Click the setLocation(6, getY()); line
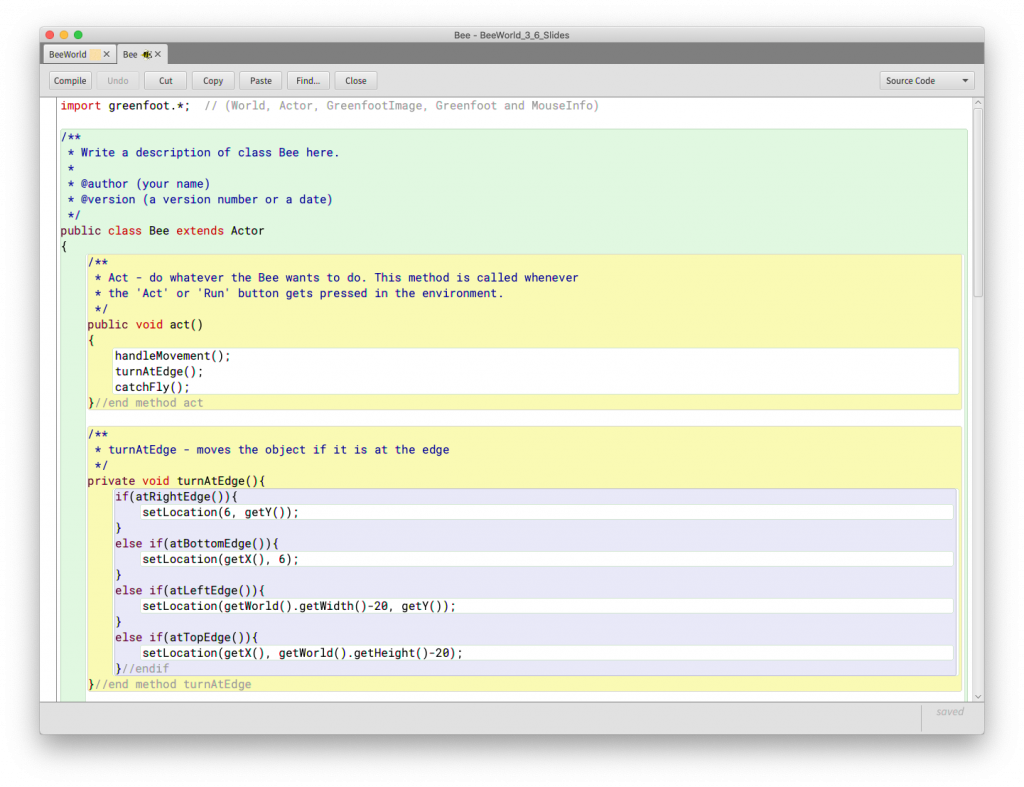This screenshot has height=787, width=1024. pos(220,512)
